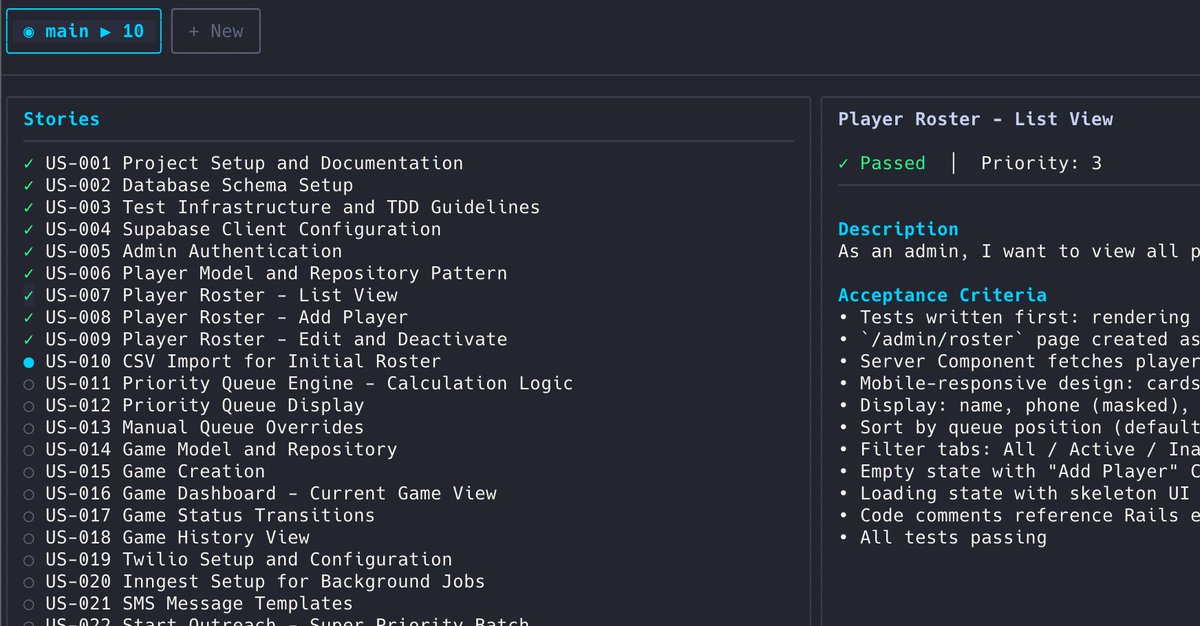Click the All tests passing criterion
Image resolution: width=1200 pixels, height=626 pixels.
[x=942, y=537]
